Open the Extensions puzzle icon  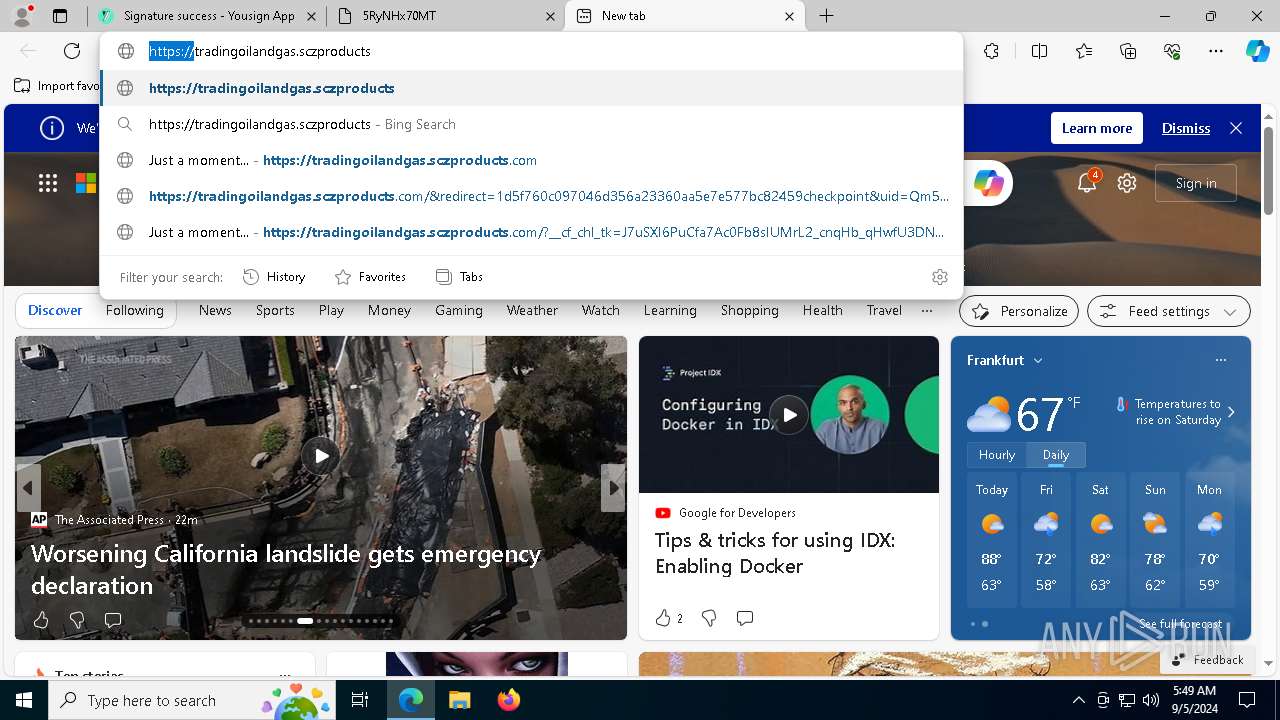[x=991, y=51]
